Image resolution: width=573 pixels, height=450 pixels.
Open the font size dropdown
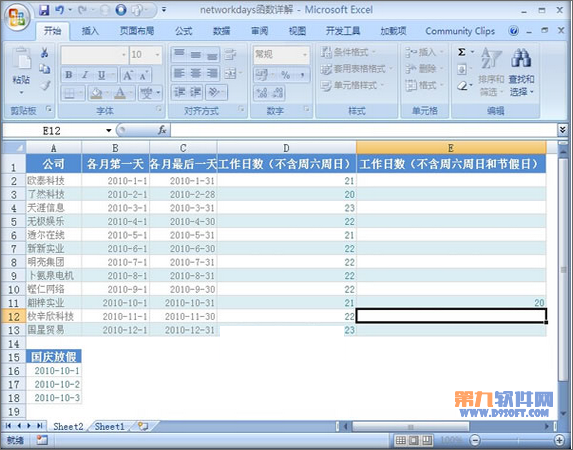158,55
